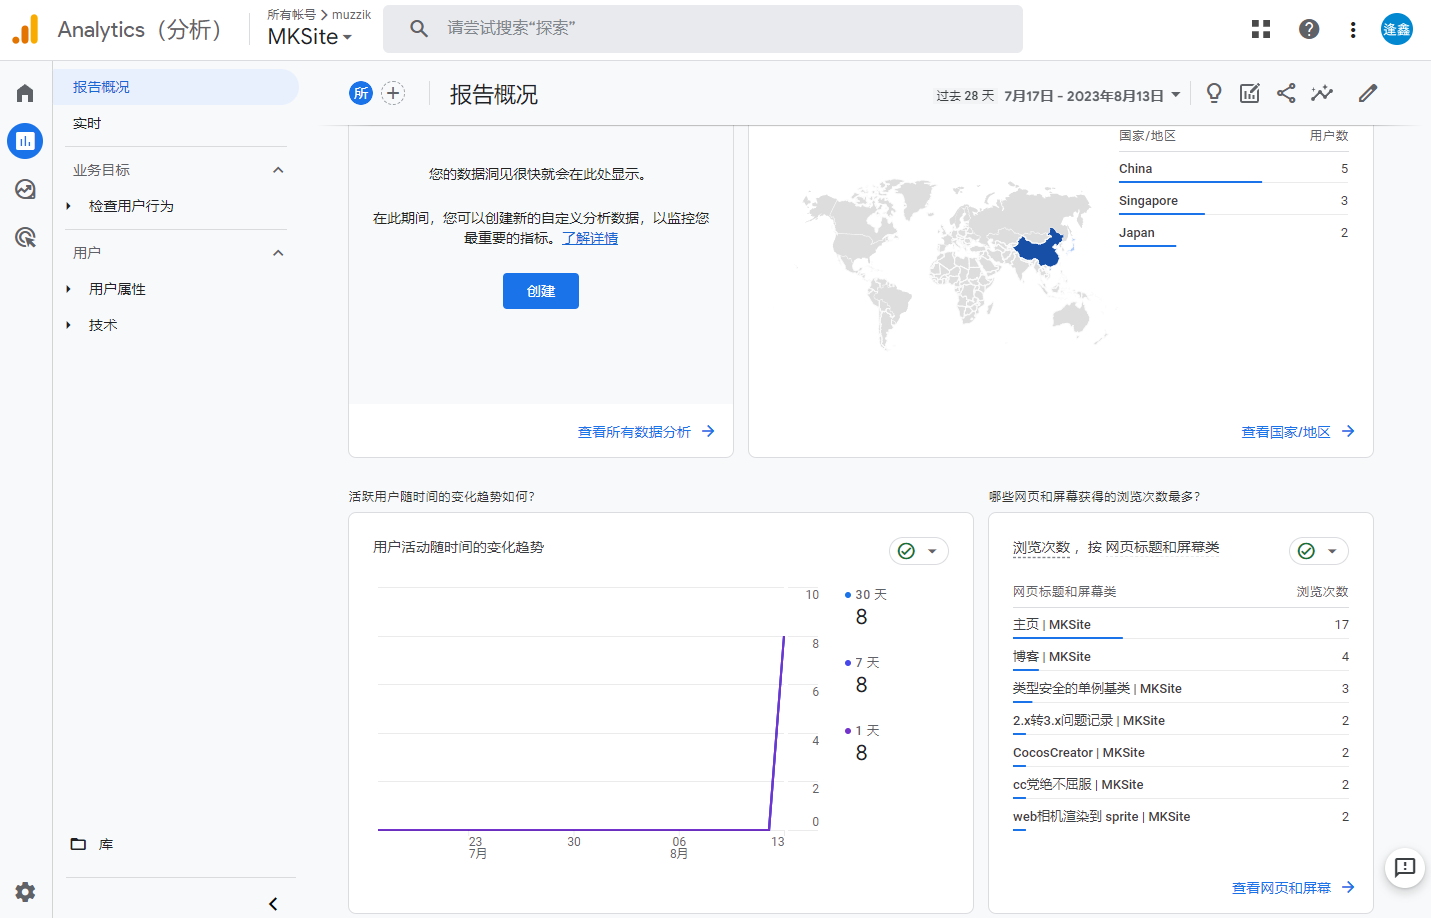Click the arrow next to 查看所有数据分析

[x=708, y=431]
